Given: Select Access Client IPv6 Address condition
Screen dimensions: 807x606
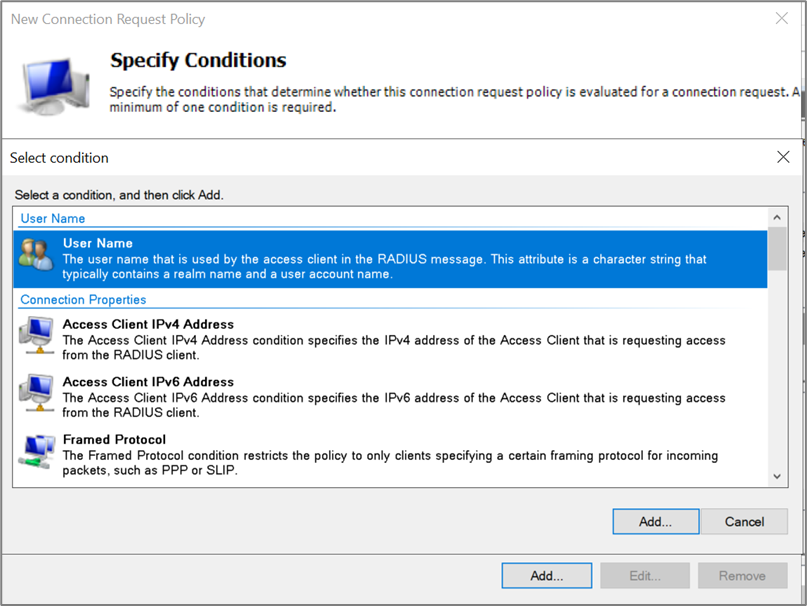Looking at the screenshot, I should pyautogui.click(x=148, y=382).
